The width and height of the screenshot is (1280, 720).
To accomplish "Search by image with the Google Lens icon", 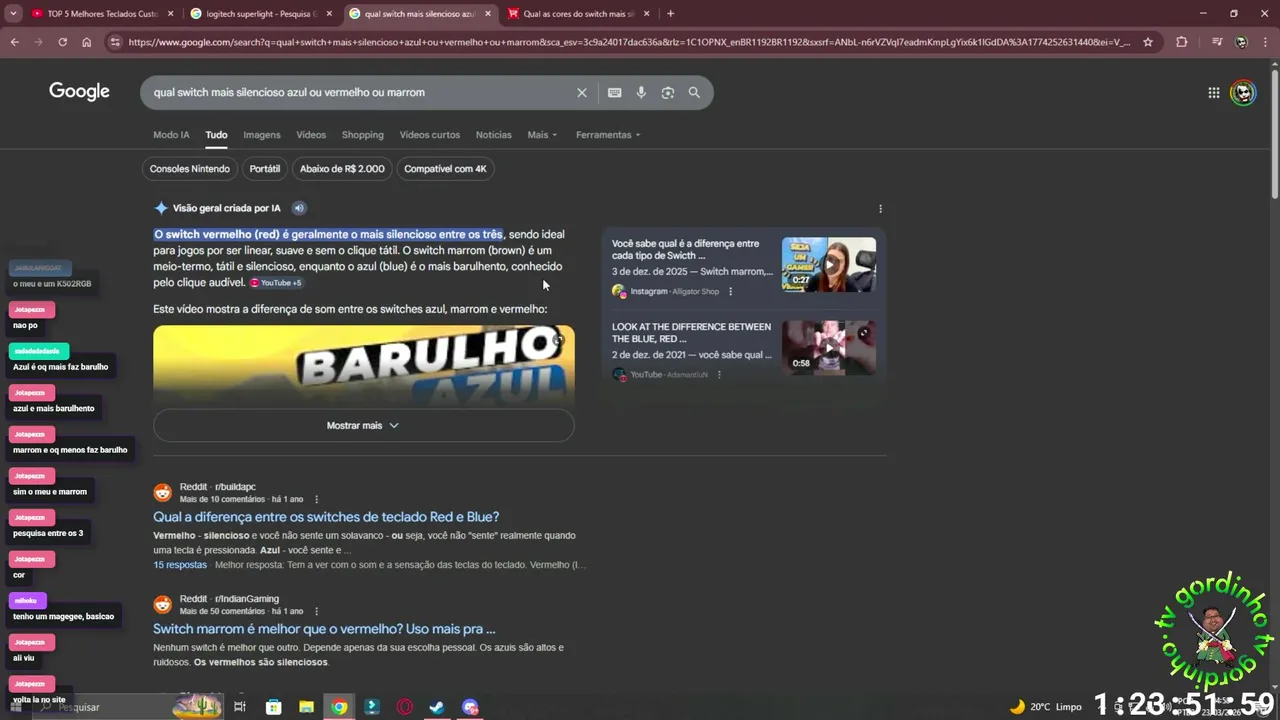I will [668, 92].
